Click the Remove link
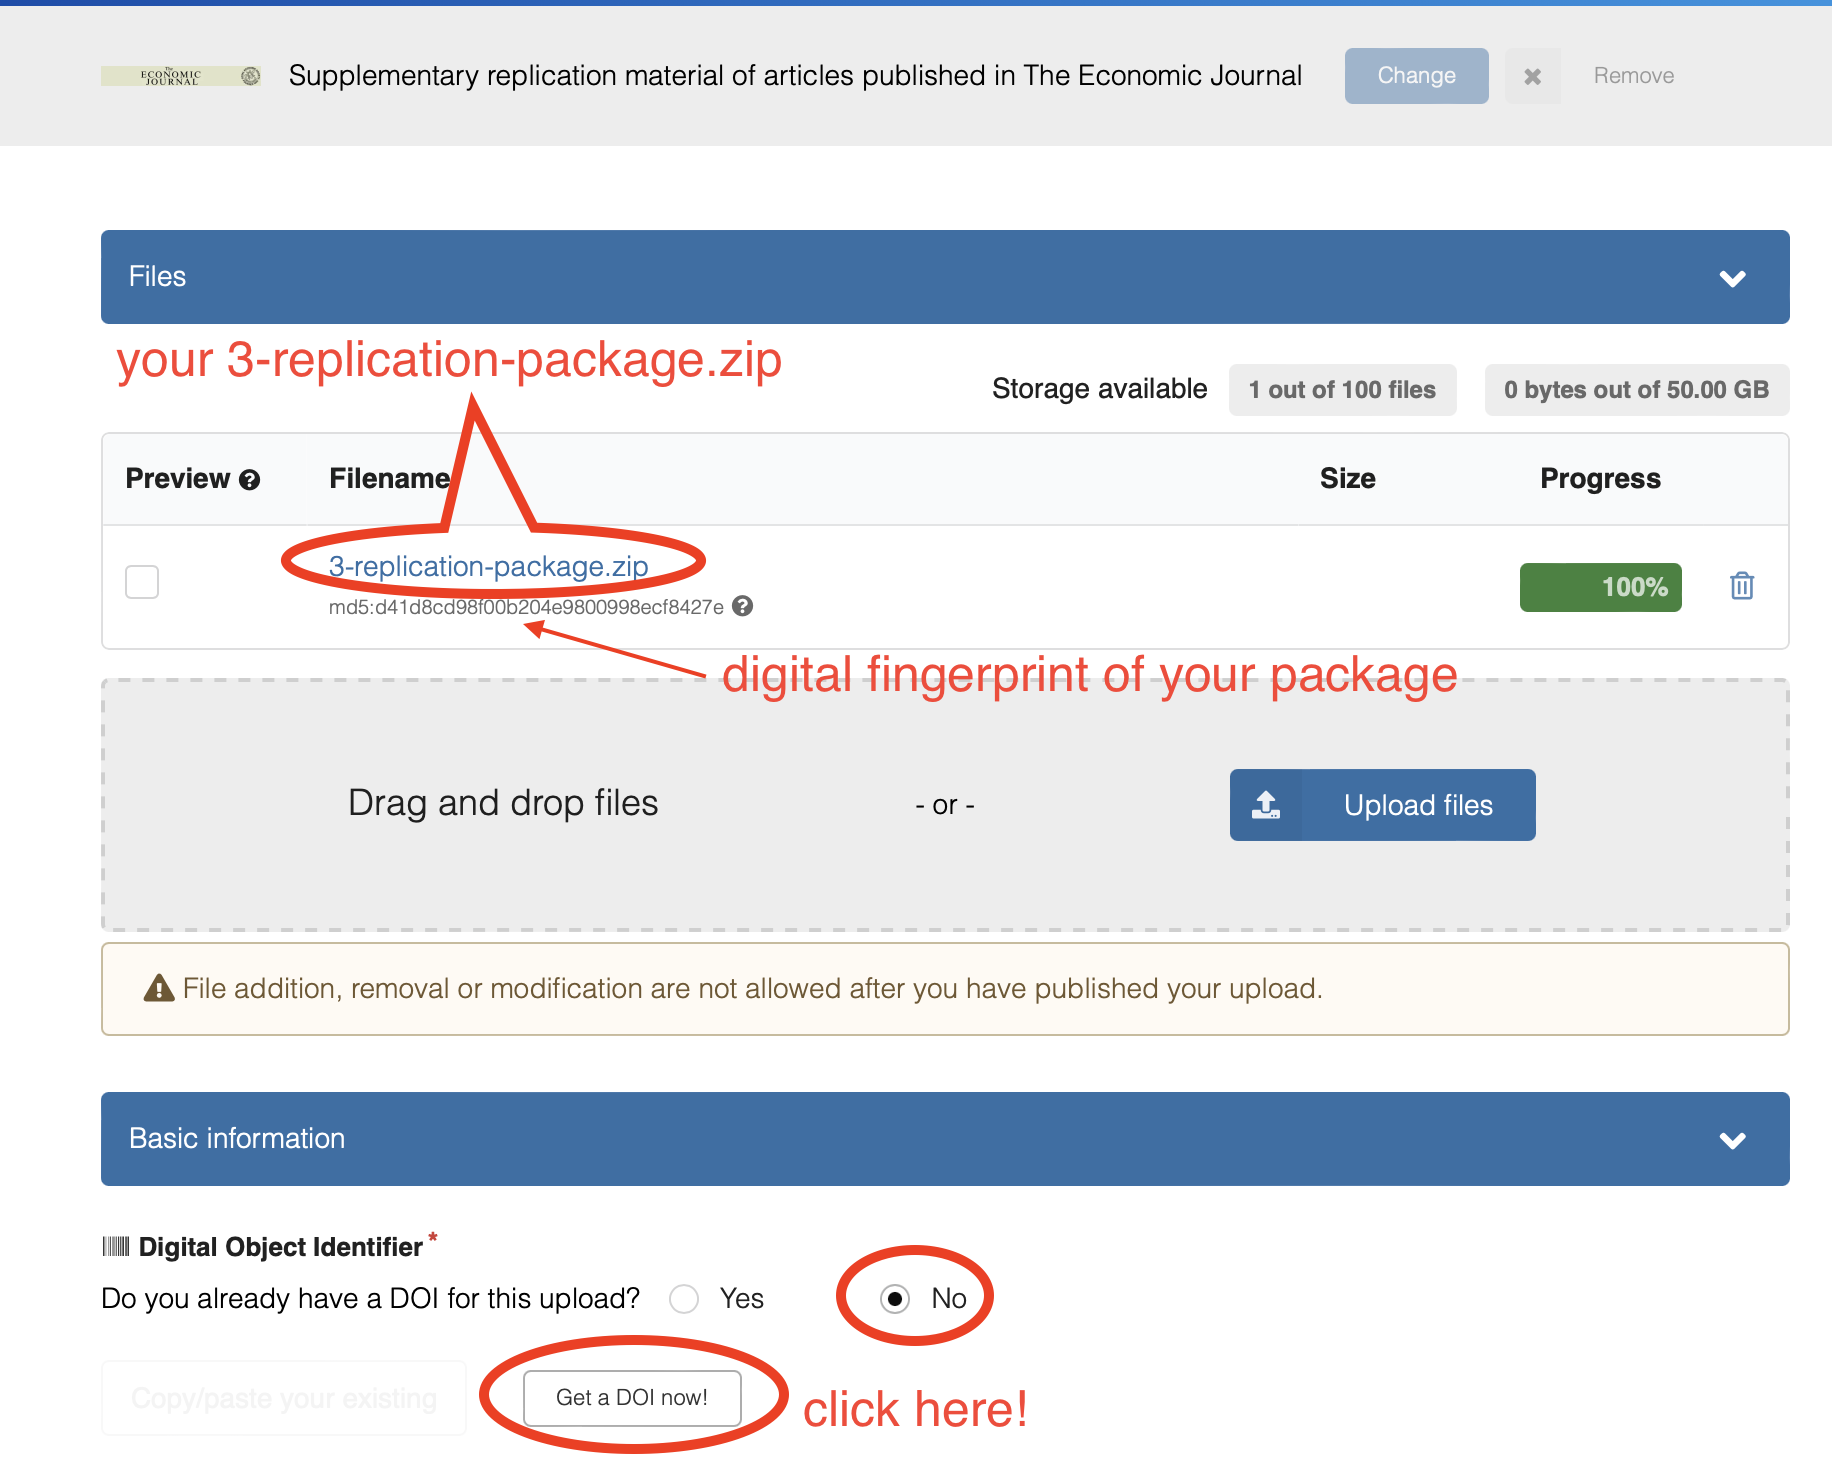Image resolution: width=1832 pixels, height=1458 pixels. pyautogui.click(x=1633, y=76)
